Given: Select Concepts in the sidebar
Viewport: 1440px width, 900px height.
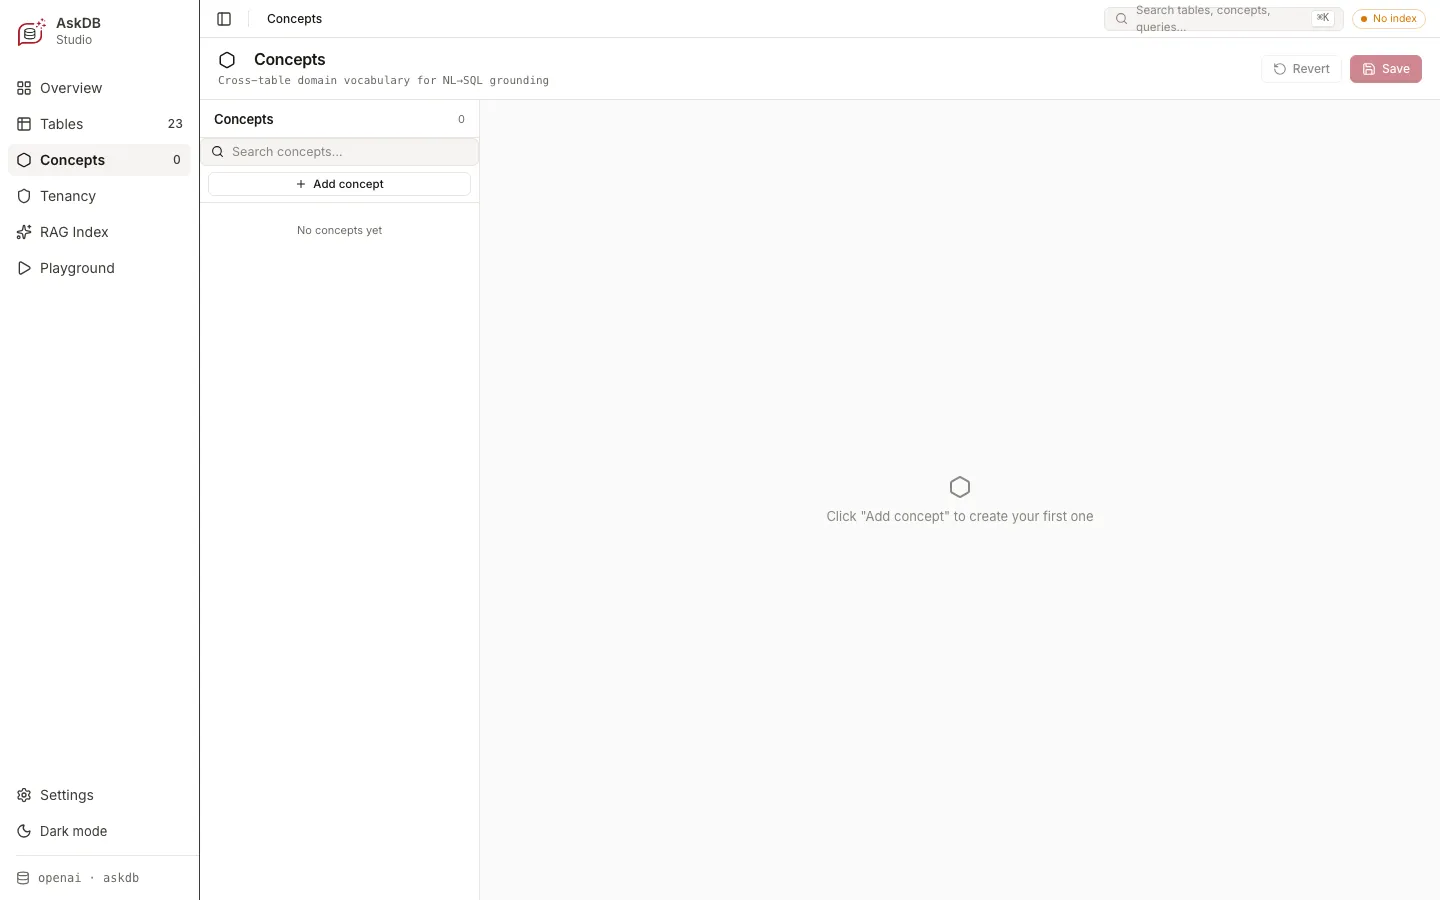Looking at the screenshot, I should pos(99,160).
